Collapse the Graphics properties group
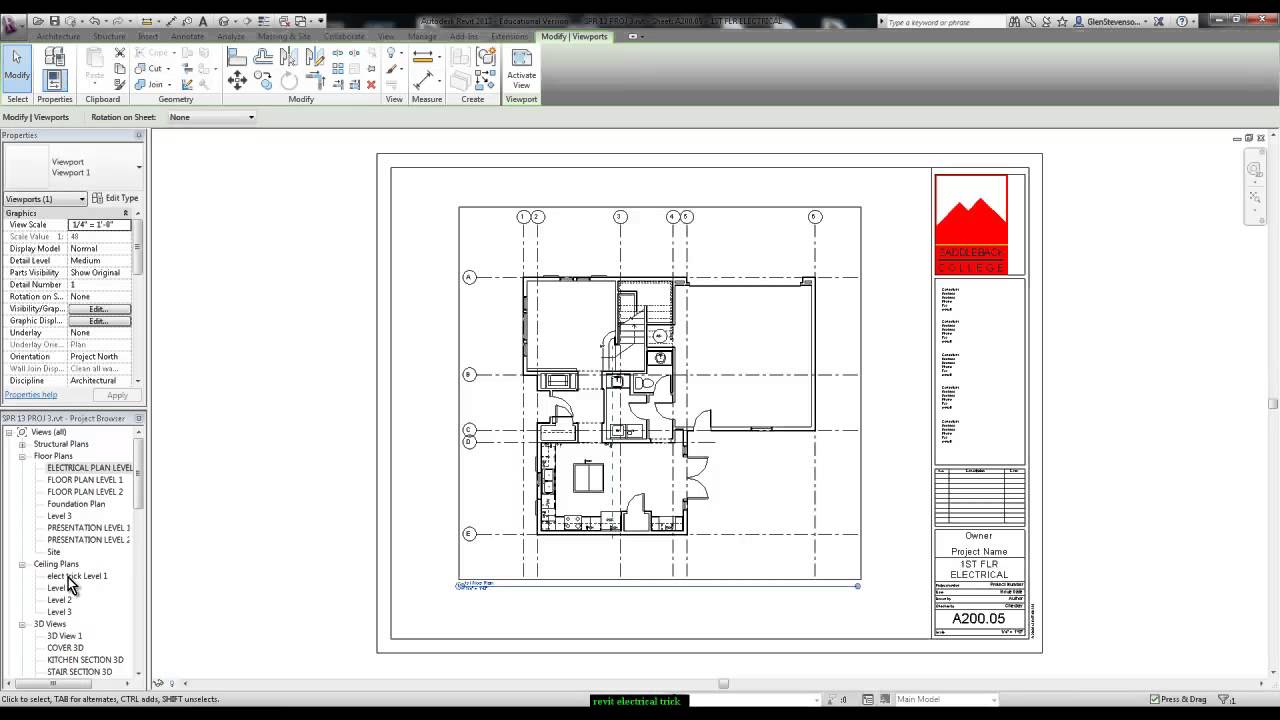 pos(126,213)
